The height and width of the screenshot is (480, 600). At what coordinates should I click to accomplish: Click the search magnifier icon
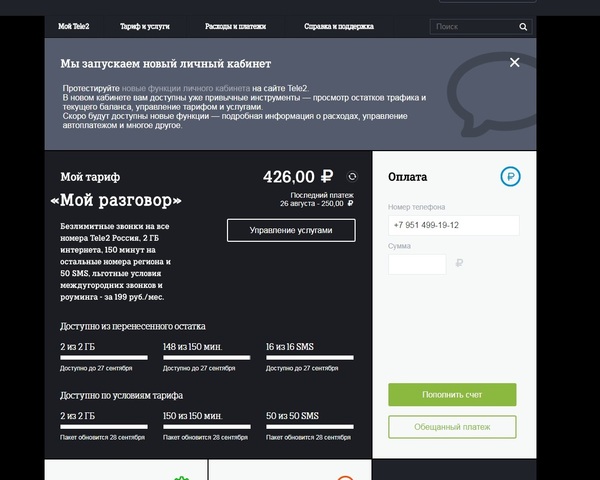523,27
